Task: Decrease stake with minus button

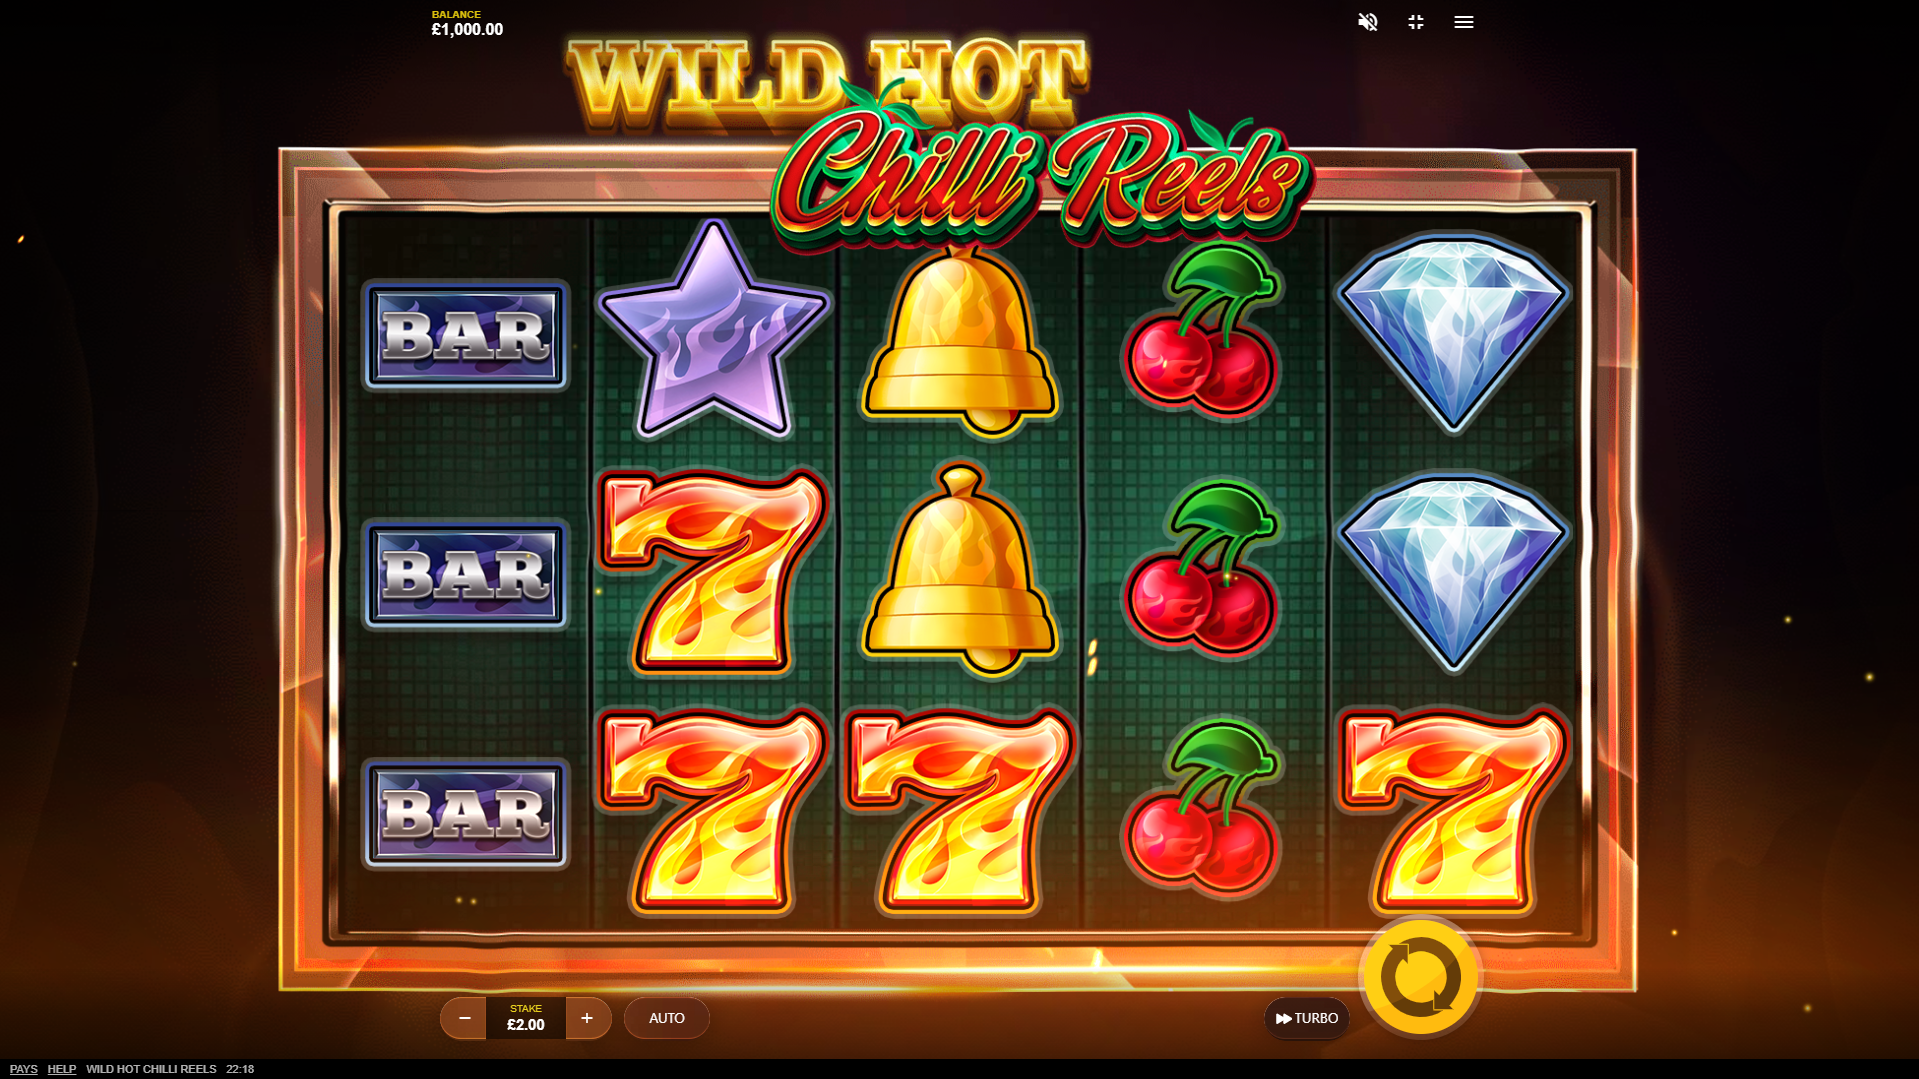Action: click(x=464, y=1018)
